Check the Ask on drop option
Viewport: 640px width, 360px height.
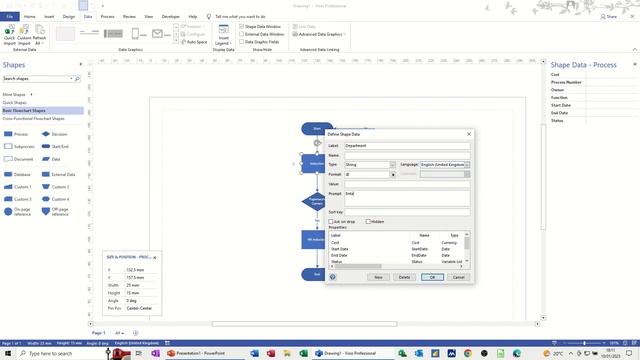click(x=331, y=222)
